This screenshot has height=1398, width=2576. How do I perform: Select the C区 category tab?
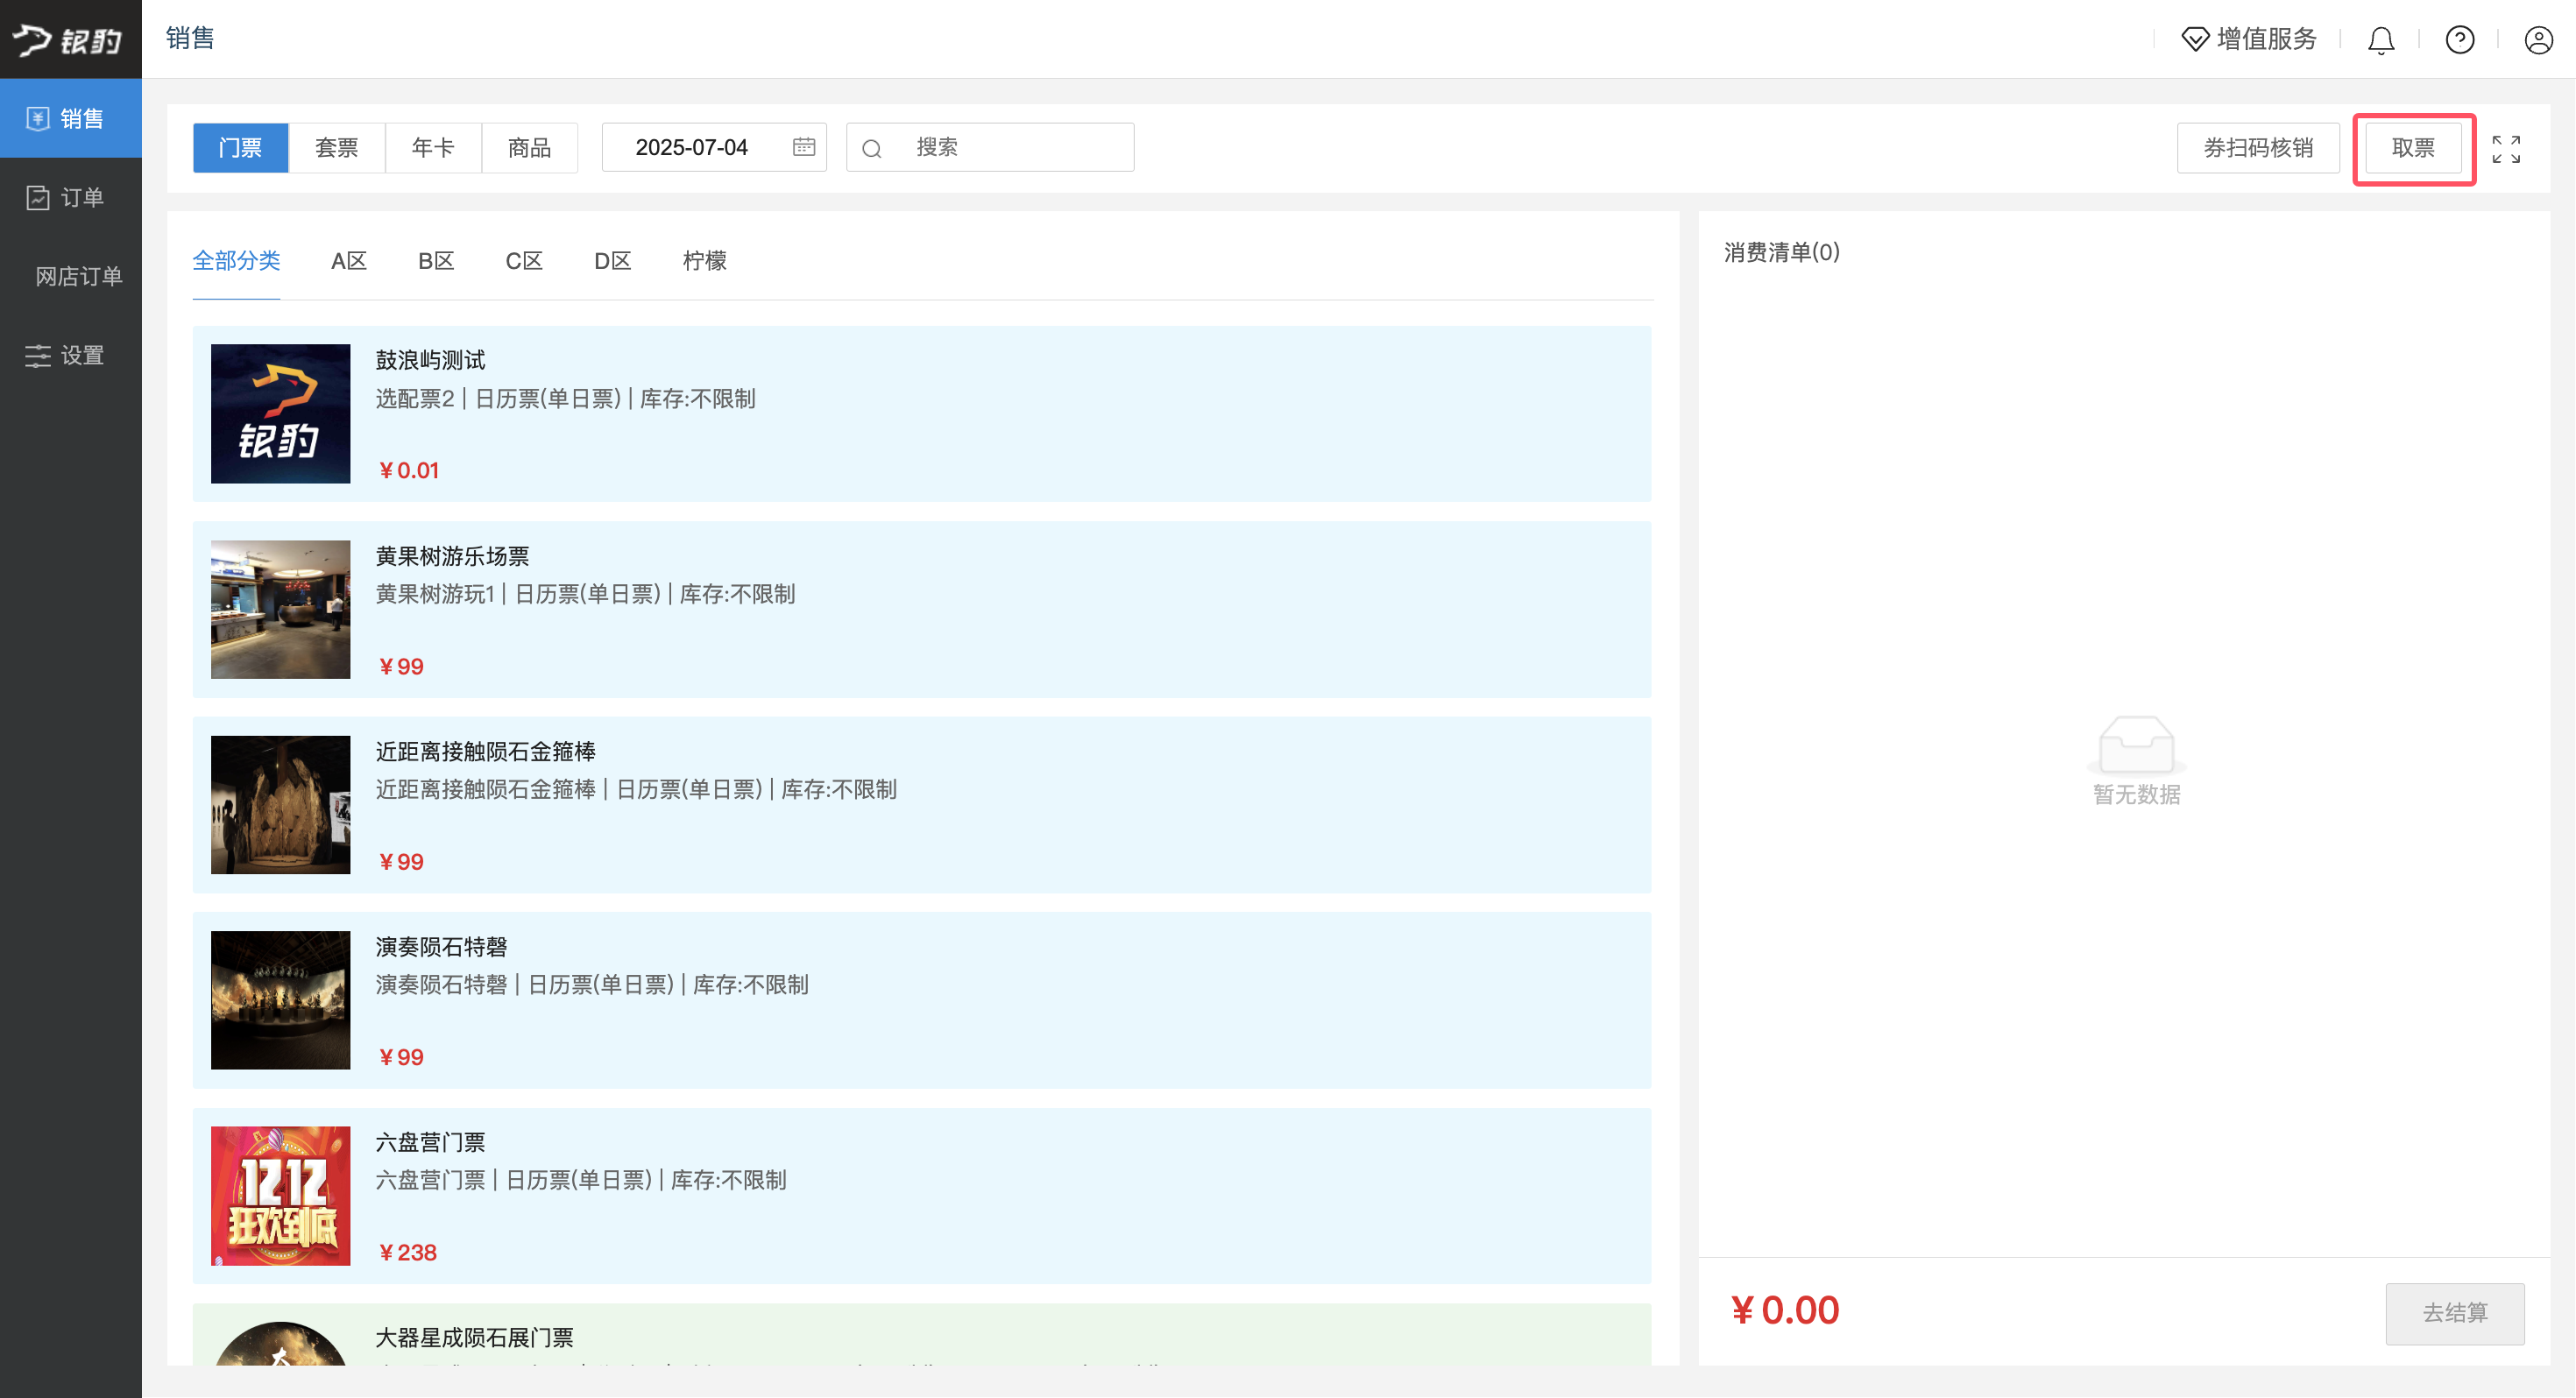[x=524, y=260]
